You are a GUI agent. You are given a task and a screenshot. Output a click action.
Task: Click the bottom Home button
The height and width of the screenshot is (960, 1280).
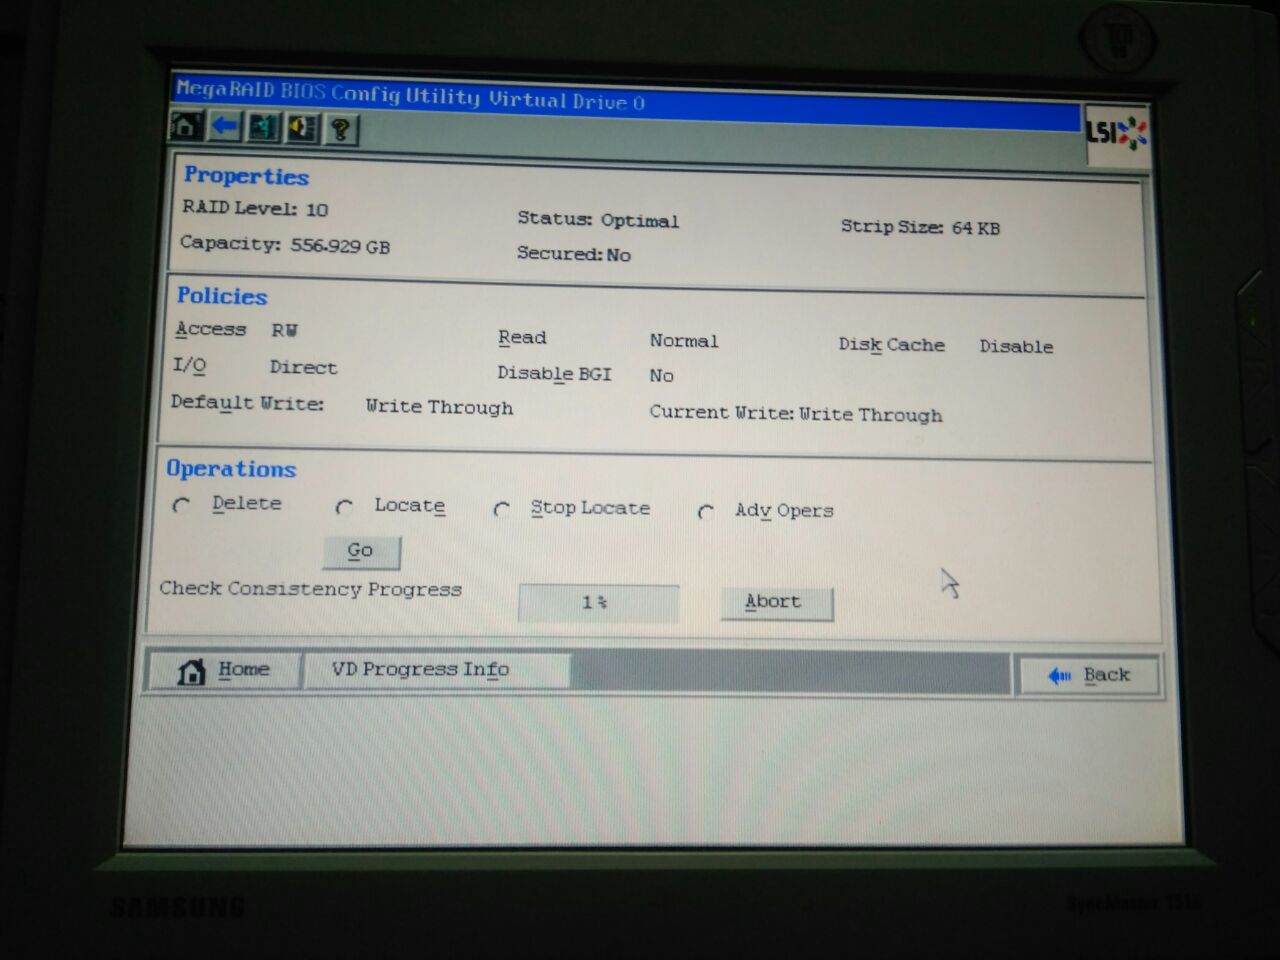coord(224,669)
